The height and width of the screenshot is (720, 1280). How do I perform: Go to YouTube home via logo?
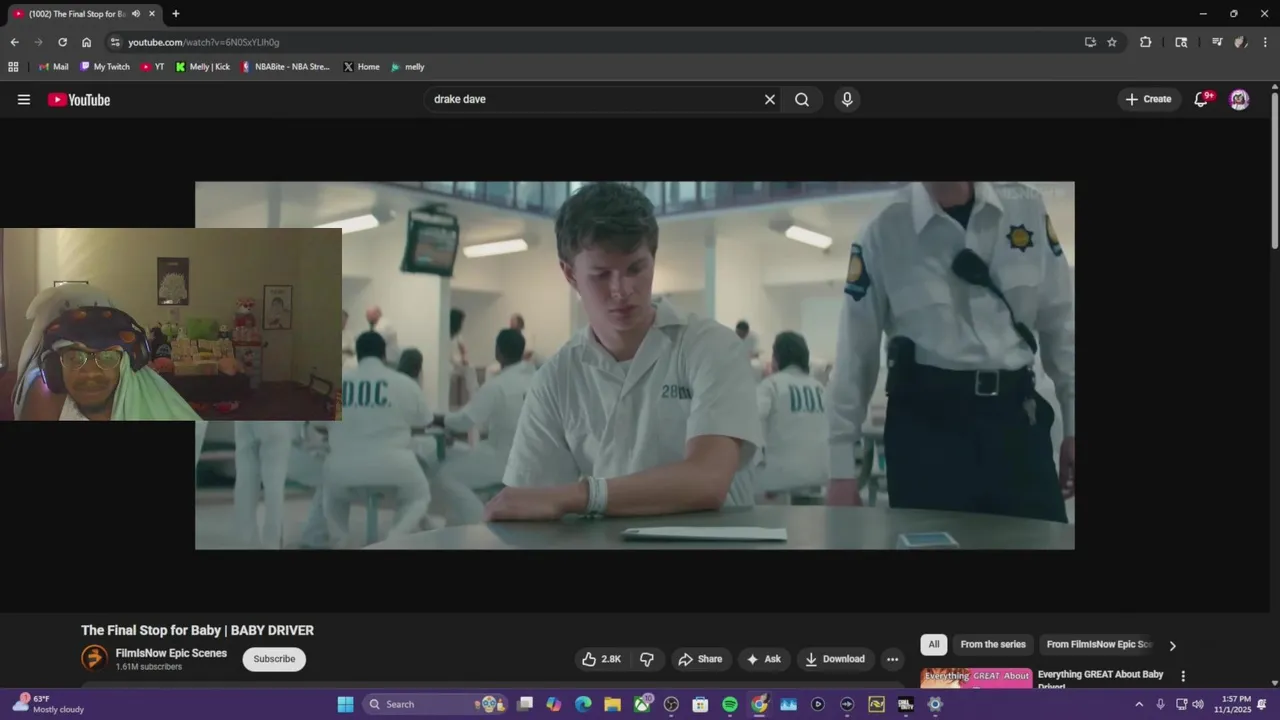click(x=79, y=99)
